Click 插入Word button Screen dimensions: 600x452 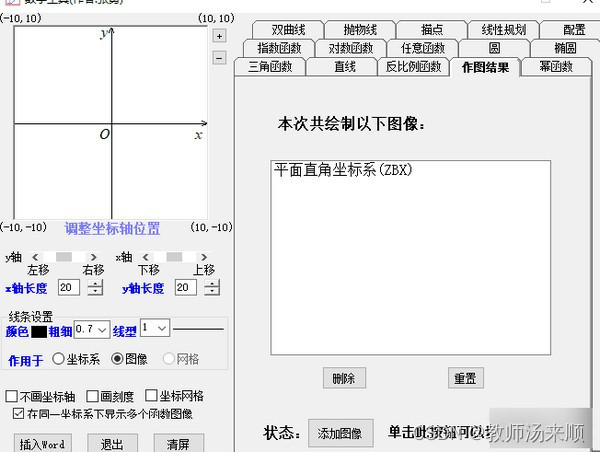pyautogui.click(x=42, y=444)
